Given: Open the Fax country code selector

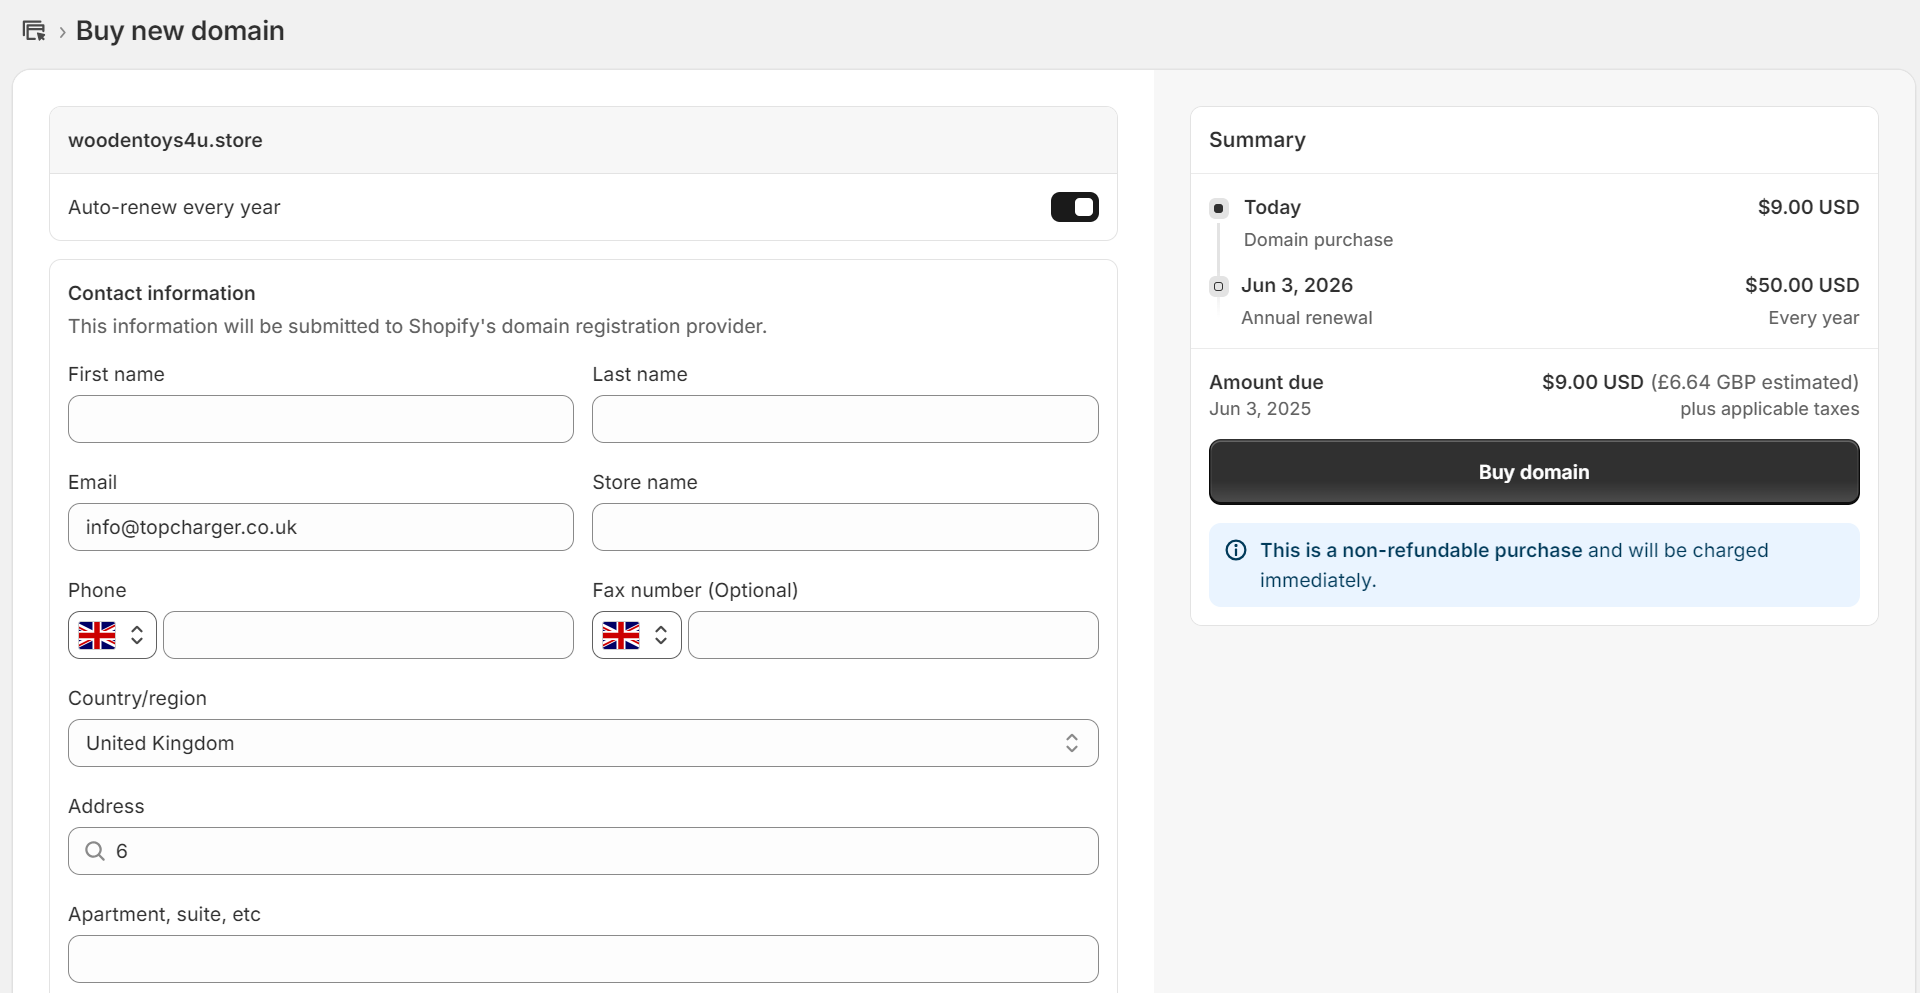Looking at the screenshot, I should (636, 635).
